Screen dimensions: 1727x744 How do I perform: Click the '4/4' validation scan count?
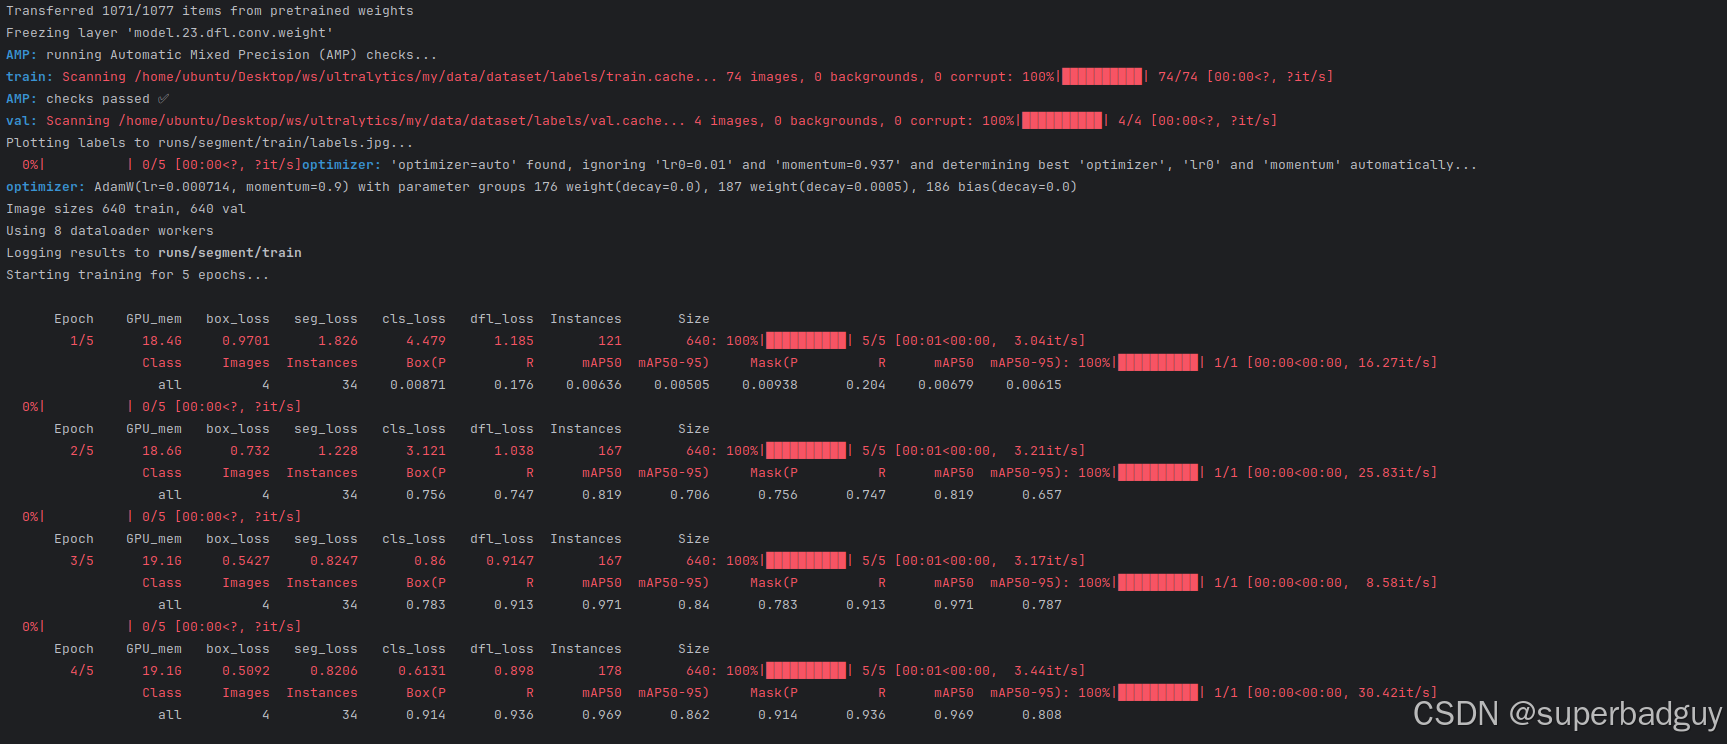(1130, 121)
